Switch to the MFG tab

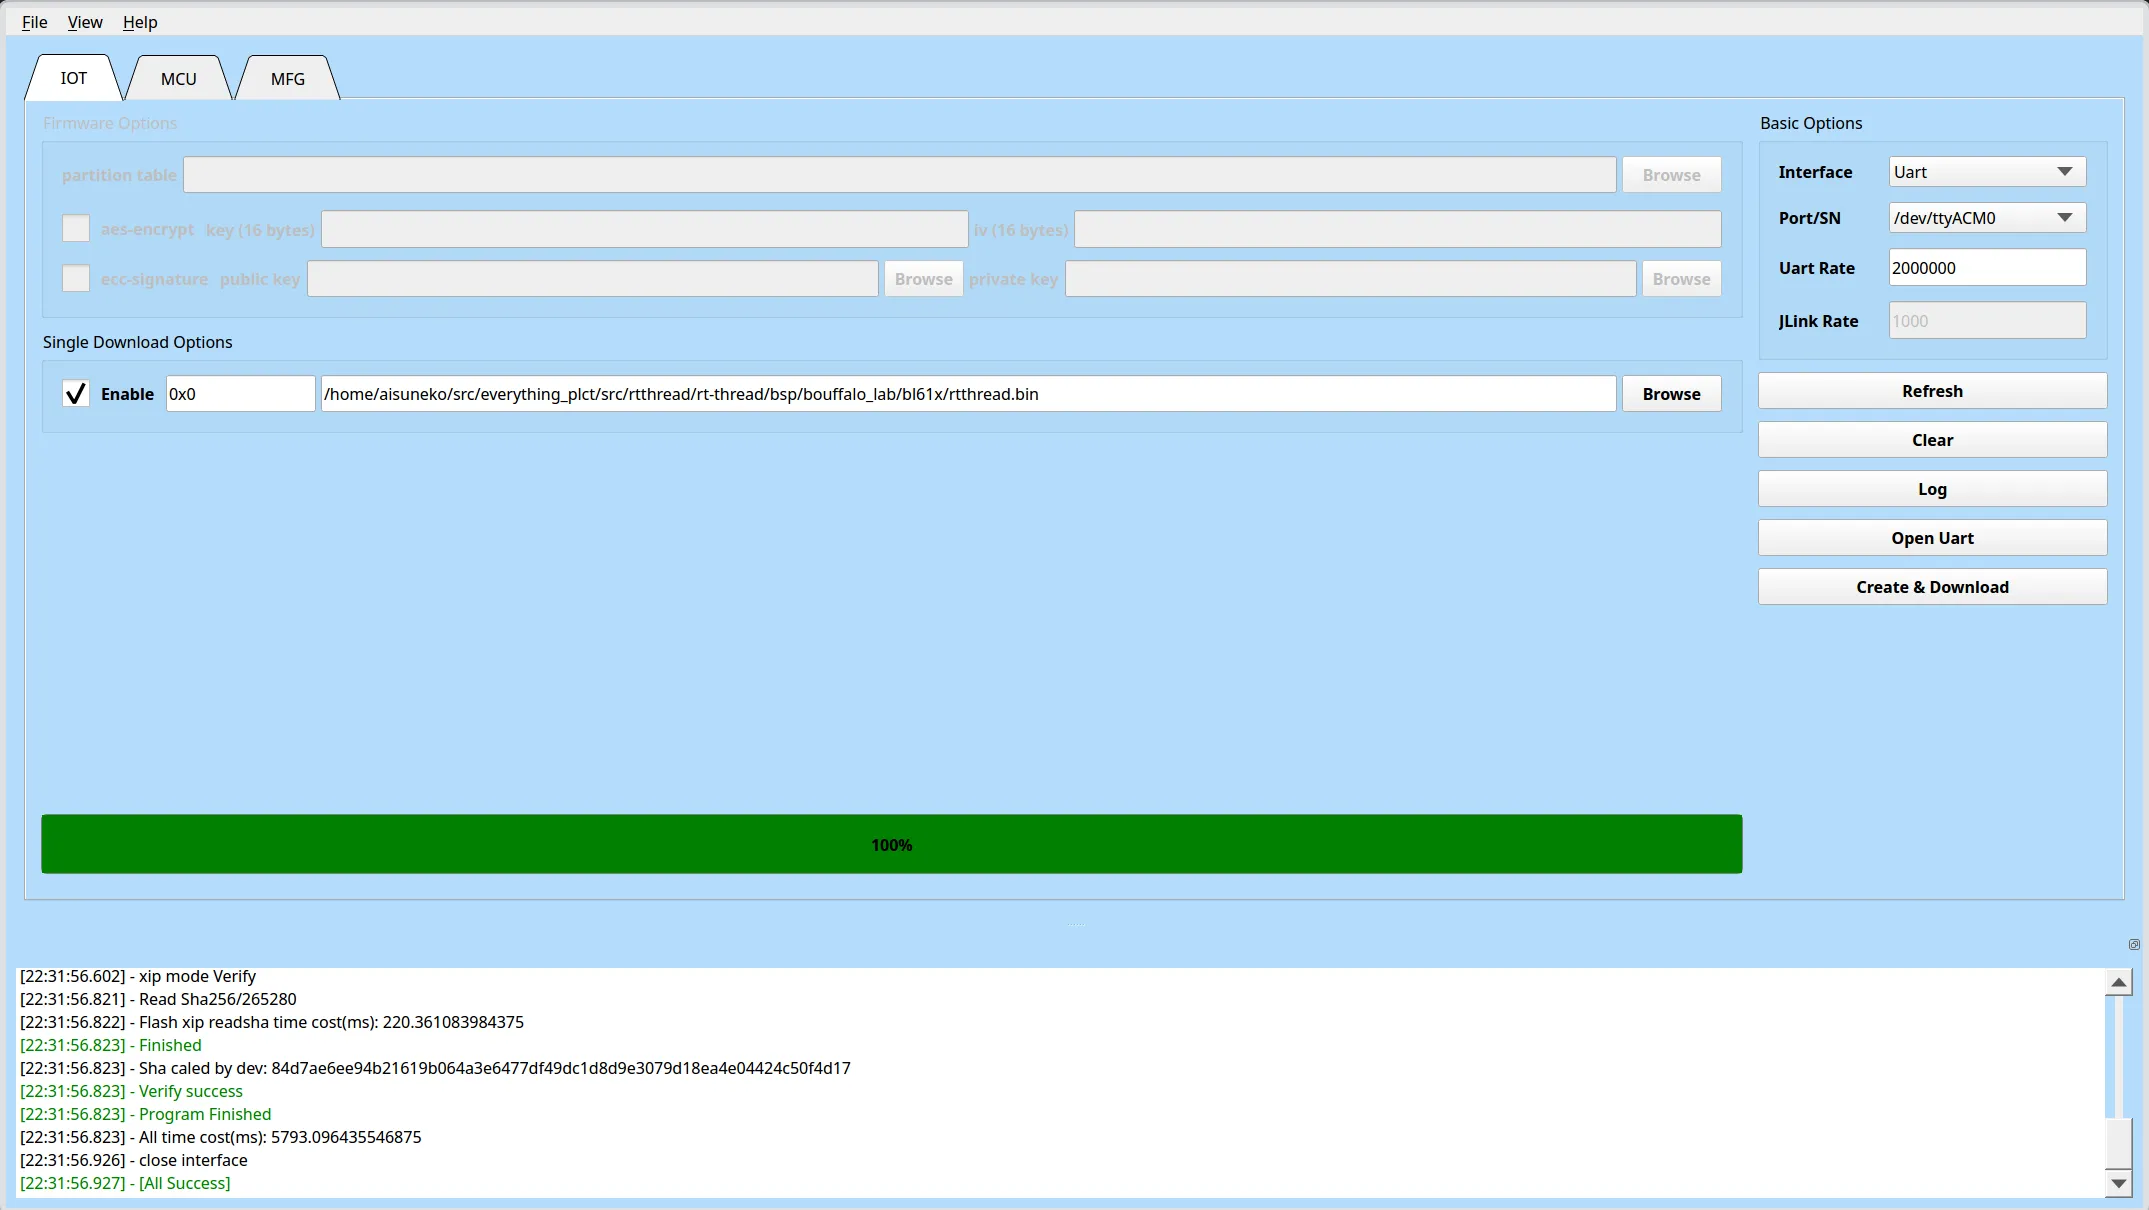point(288,79)
